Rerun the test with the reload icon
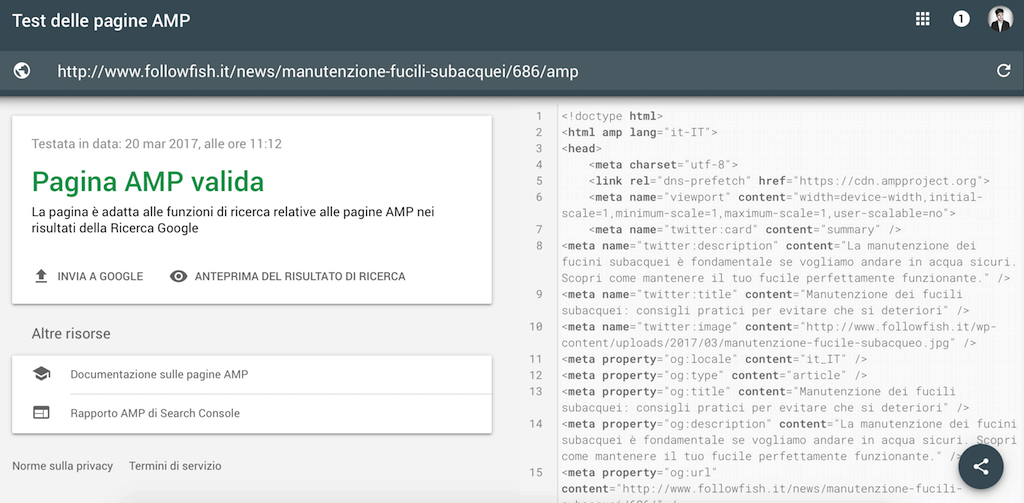The width and height of the screenshot is (1024, 503). coord(1003,71)
